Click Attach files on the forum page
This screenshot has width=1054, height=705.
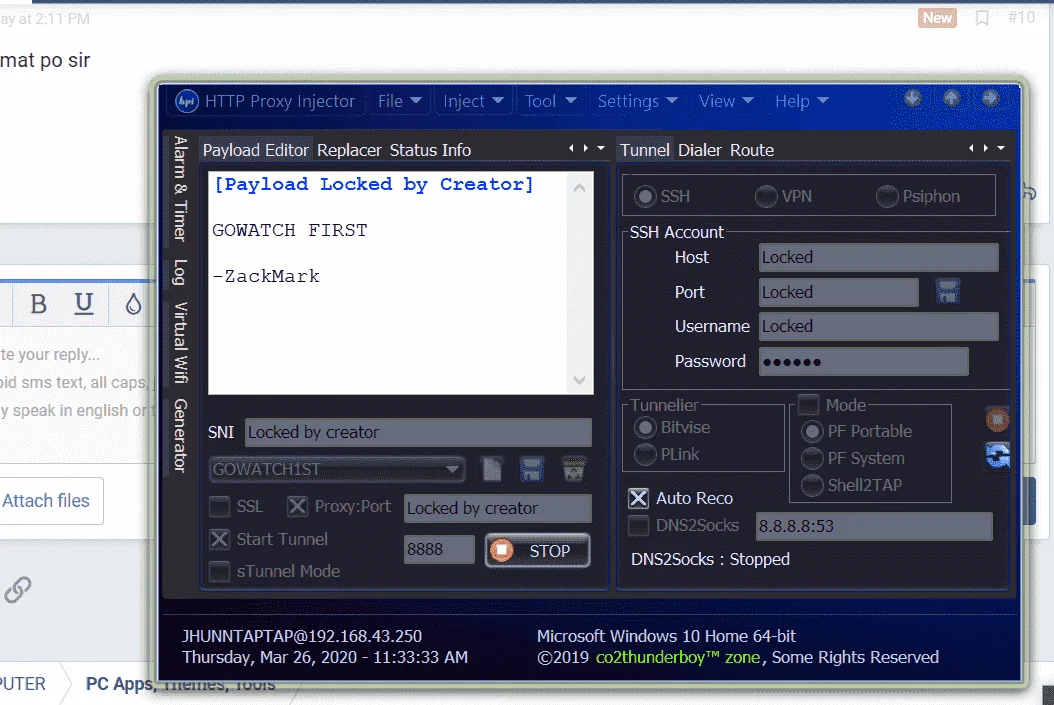[x=46, y=501]
